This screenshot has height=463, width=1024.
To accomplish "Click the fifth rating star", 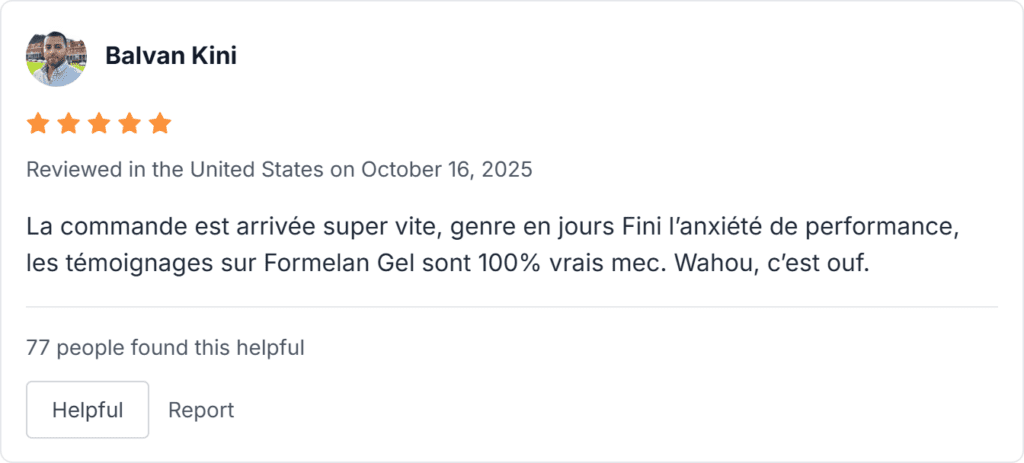I will [x=160, y=124].
